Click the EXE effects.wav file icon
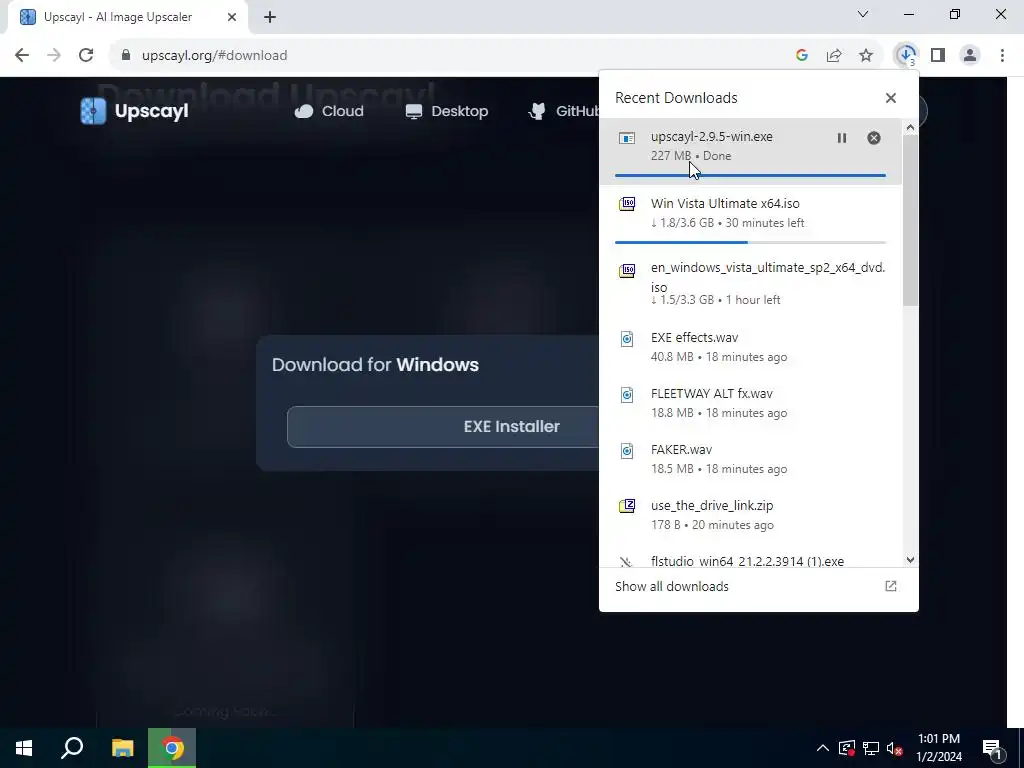Screen dimensions: 1024x768 coord(627,339)
